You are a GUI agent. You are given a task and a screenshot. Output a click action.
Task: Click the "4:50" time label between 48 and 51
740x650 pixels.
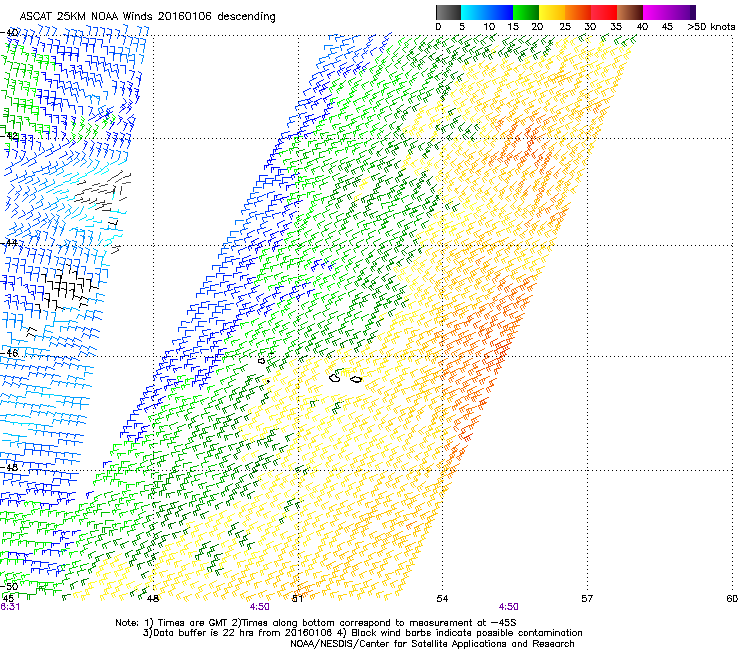[260, 607]
